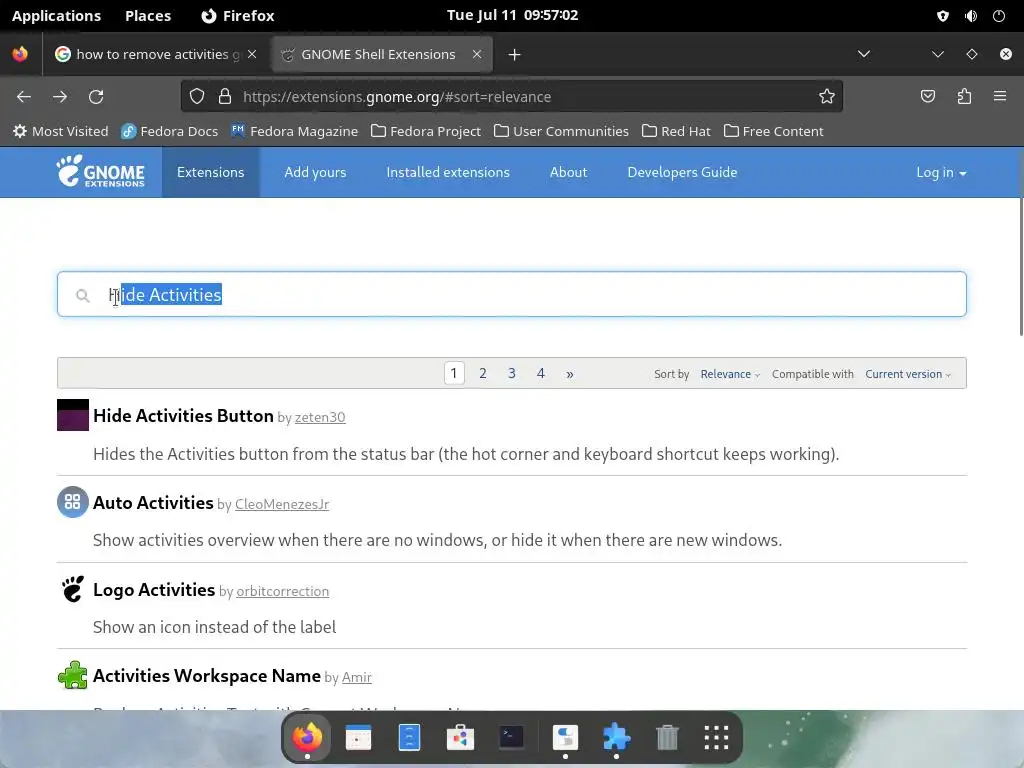Click the security shield tray icon
The height and width of the screenshot is (768, 1024).
942,16
